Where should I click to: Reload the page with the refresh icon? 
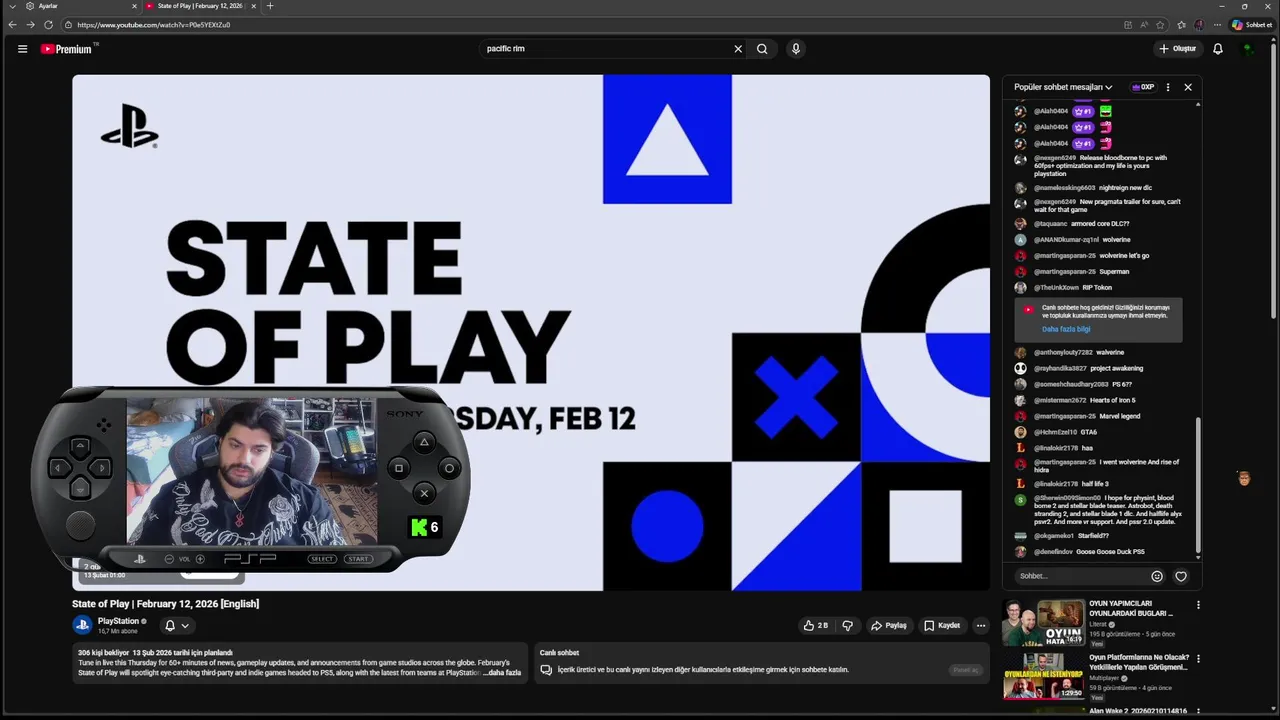tap(48, 25)
